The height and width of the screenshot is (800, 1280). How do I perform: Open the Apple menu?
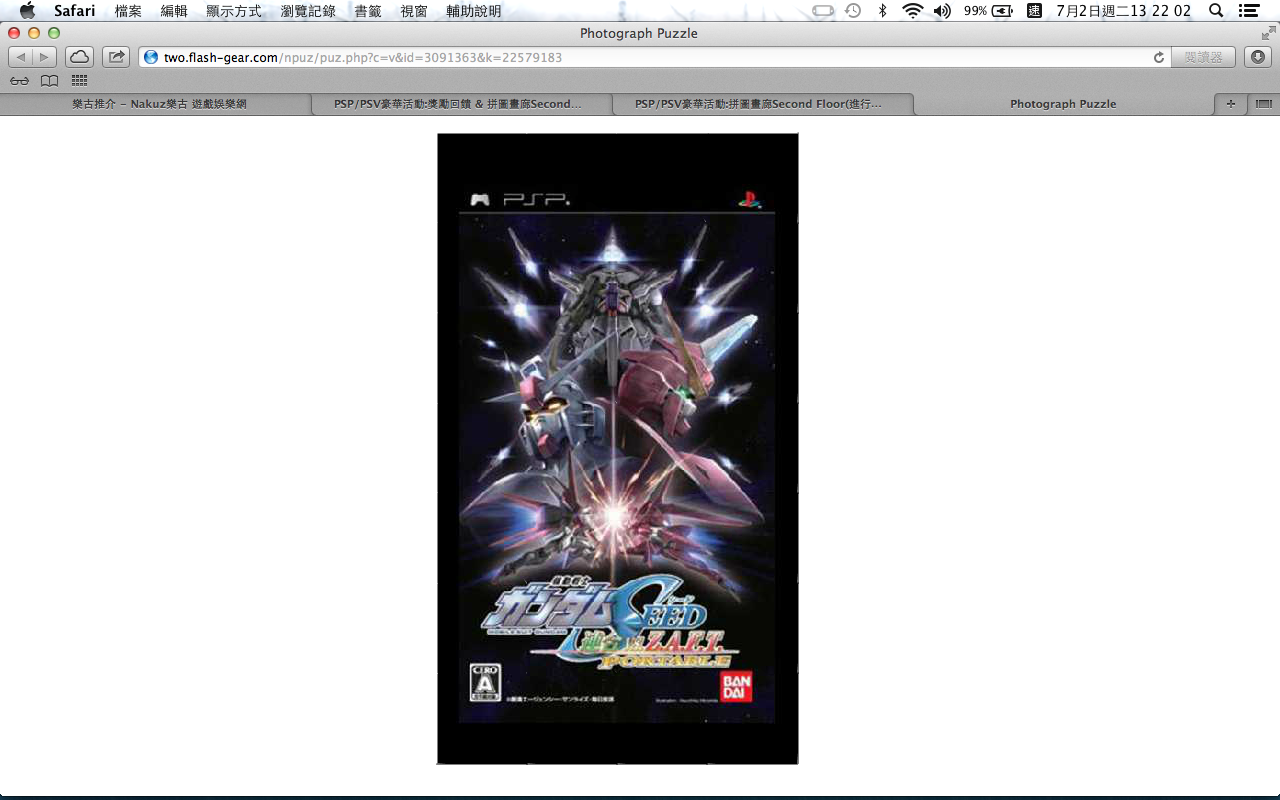coord(27,11)
